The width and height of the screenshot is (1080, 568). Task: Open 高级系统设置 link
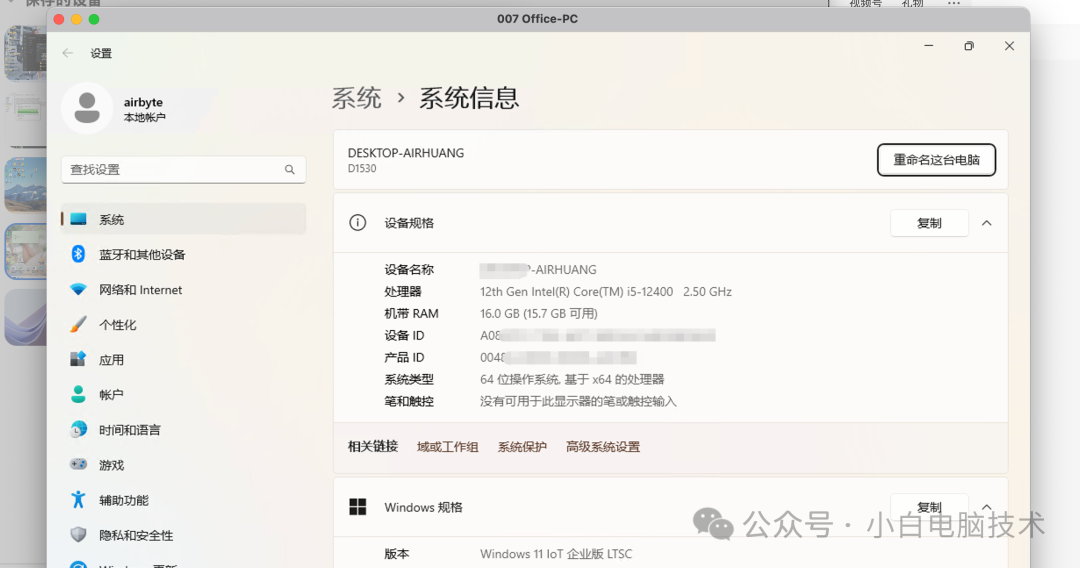[x=603, y=447]
